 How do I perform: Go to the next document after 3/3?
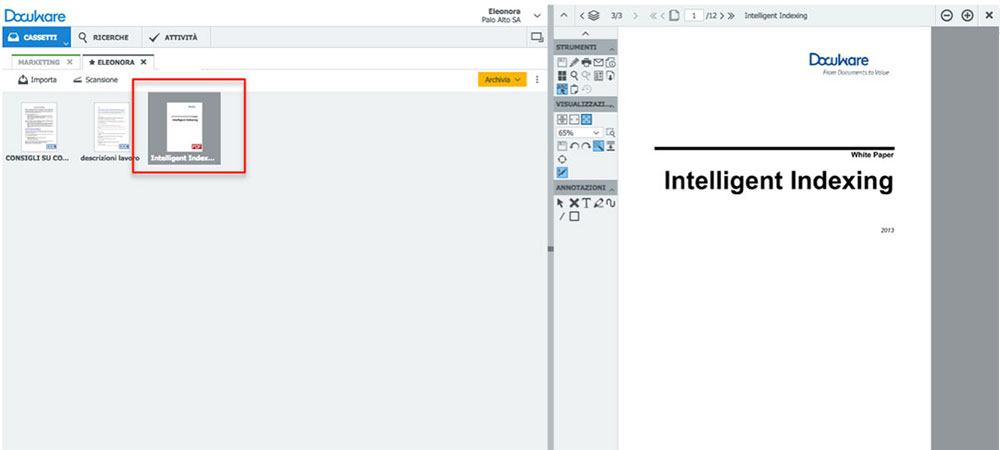point(635,15)
